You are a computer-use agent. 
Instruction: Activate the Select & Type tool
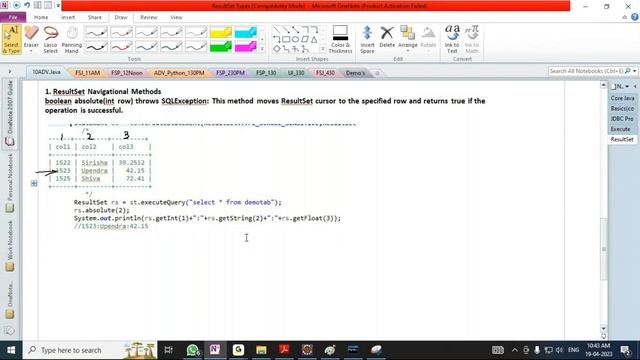tap(11, 40)
